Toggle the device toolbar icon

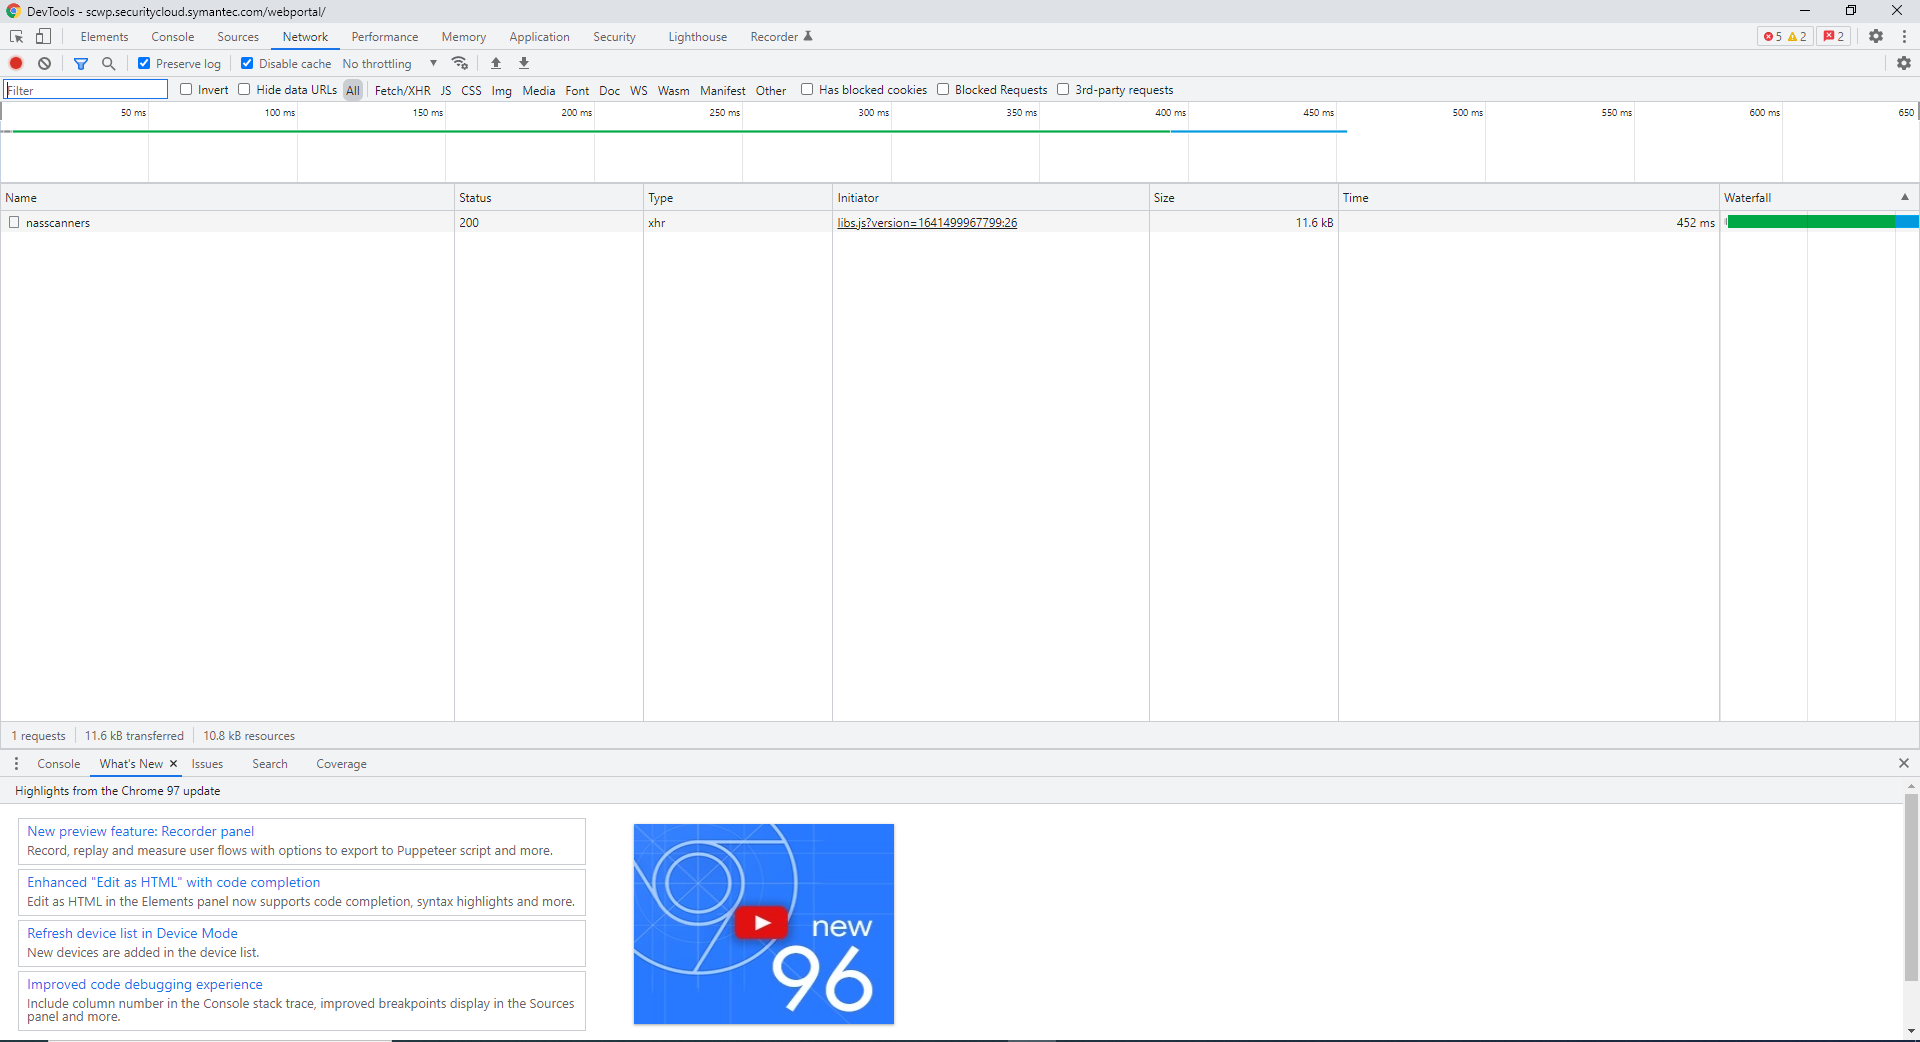(43, 37)
